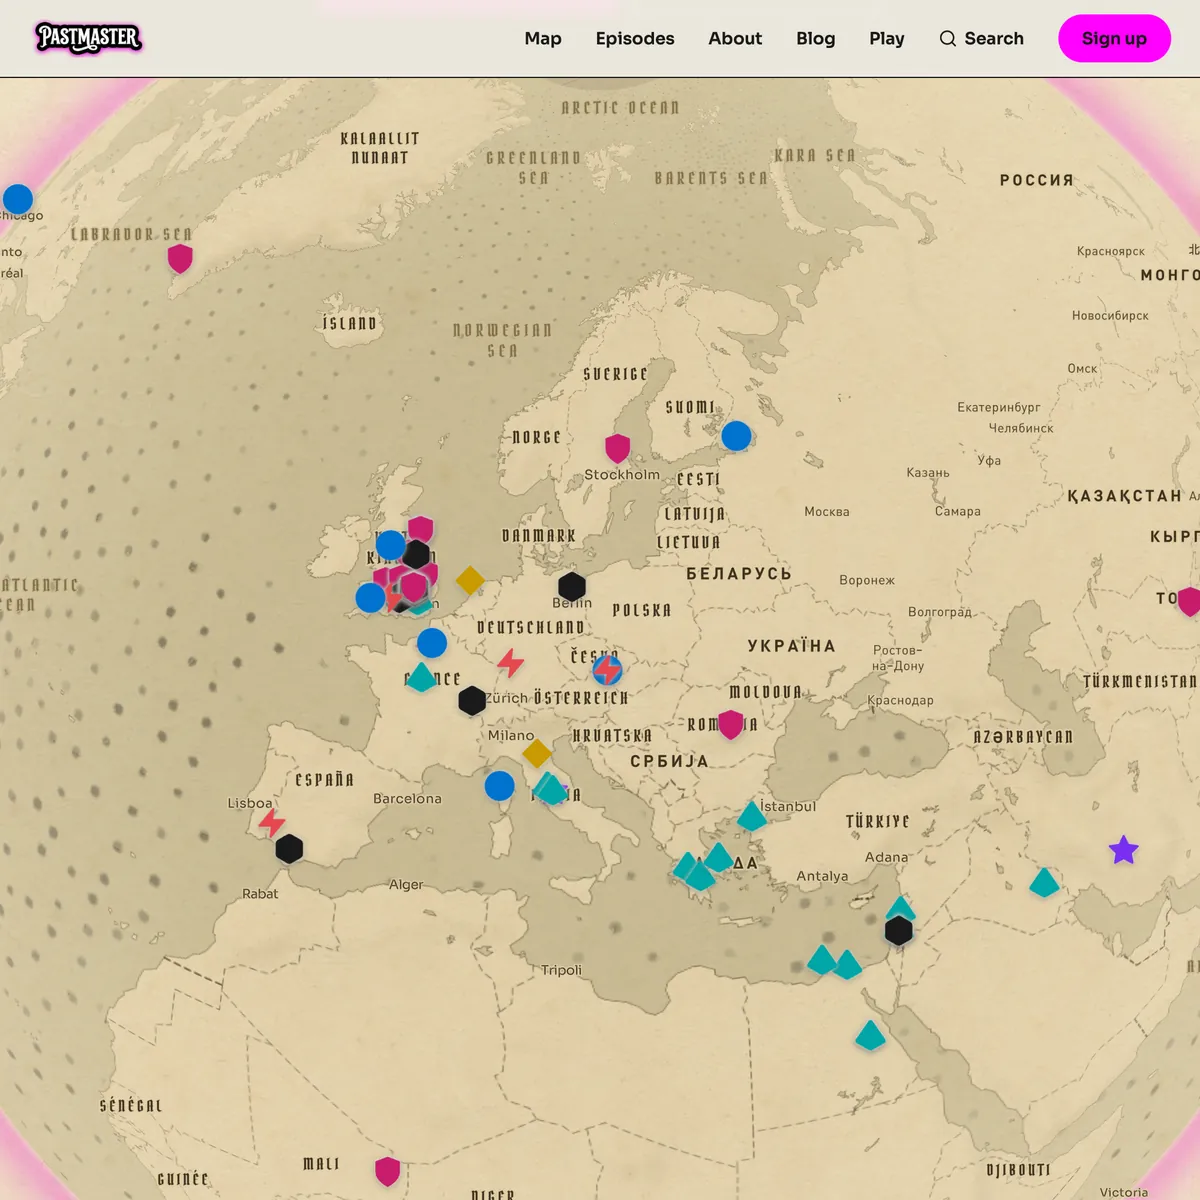1200x1200 pixels.
Task: Click the Казань city label
Action: tap(928, 473)
